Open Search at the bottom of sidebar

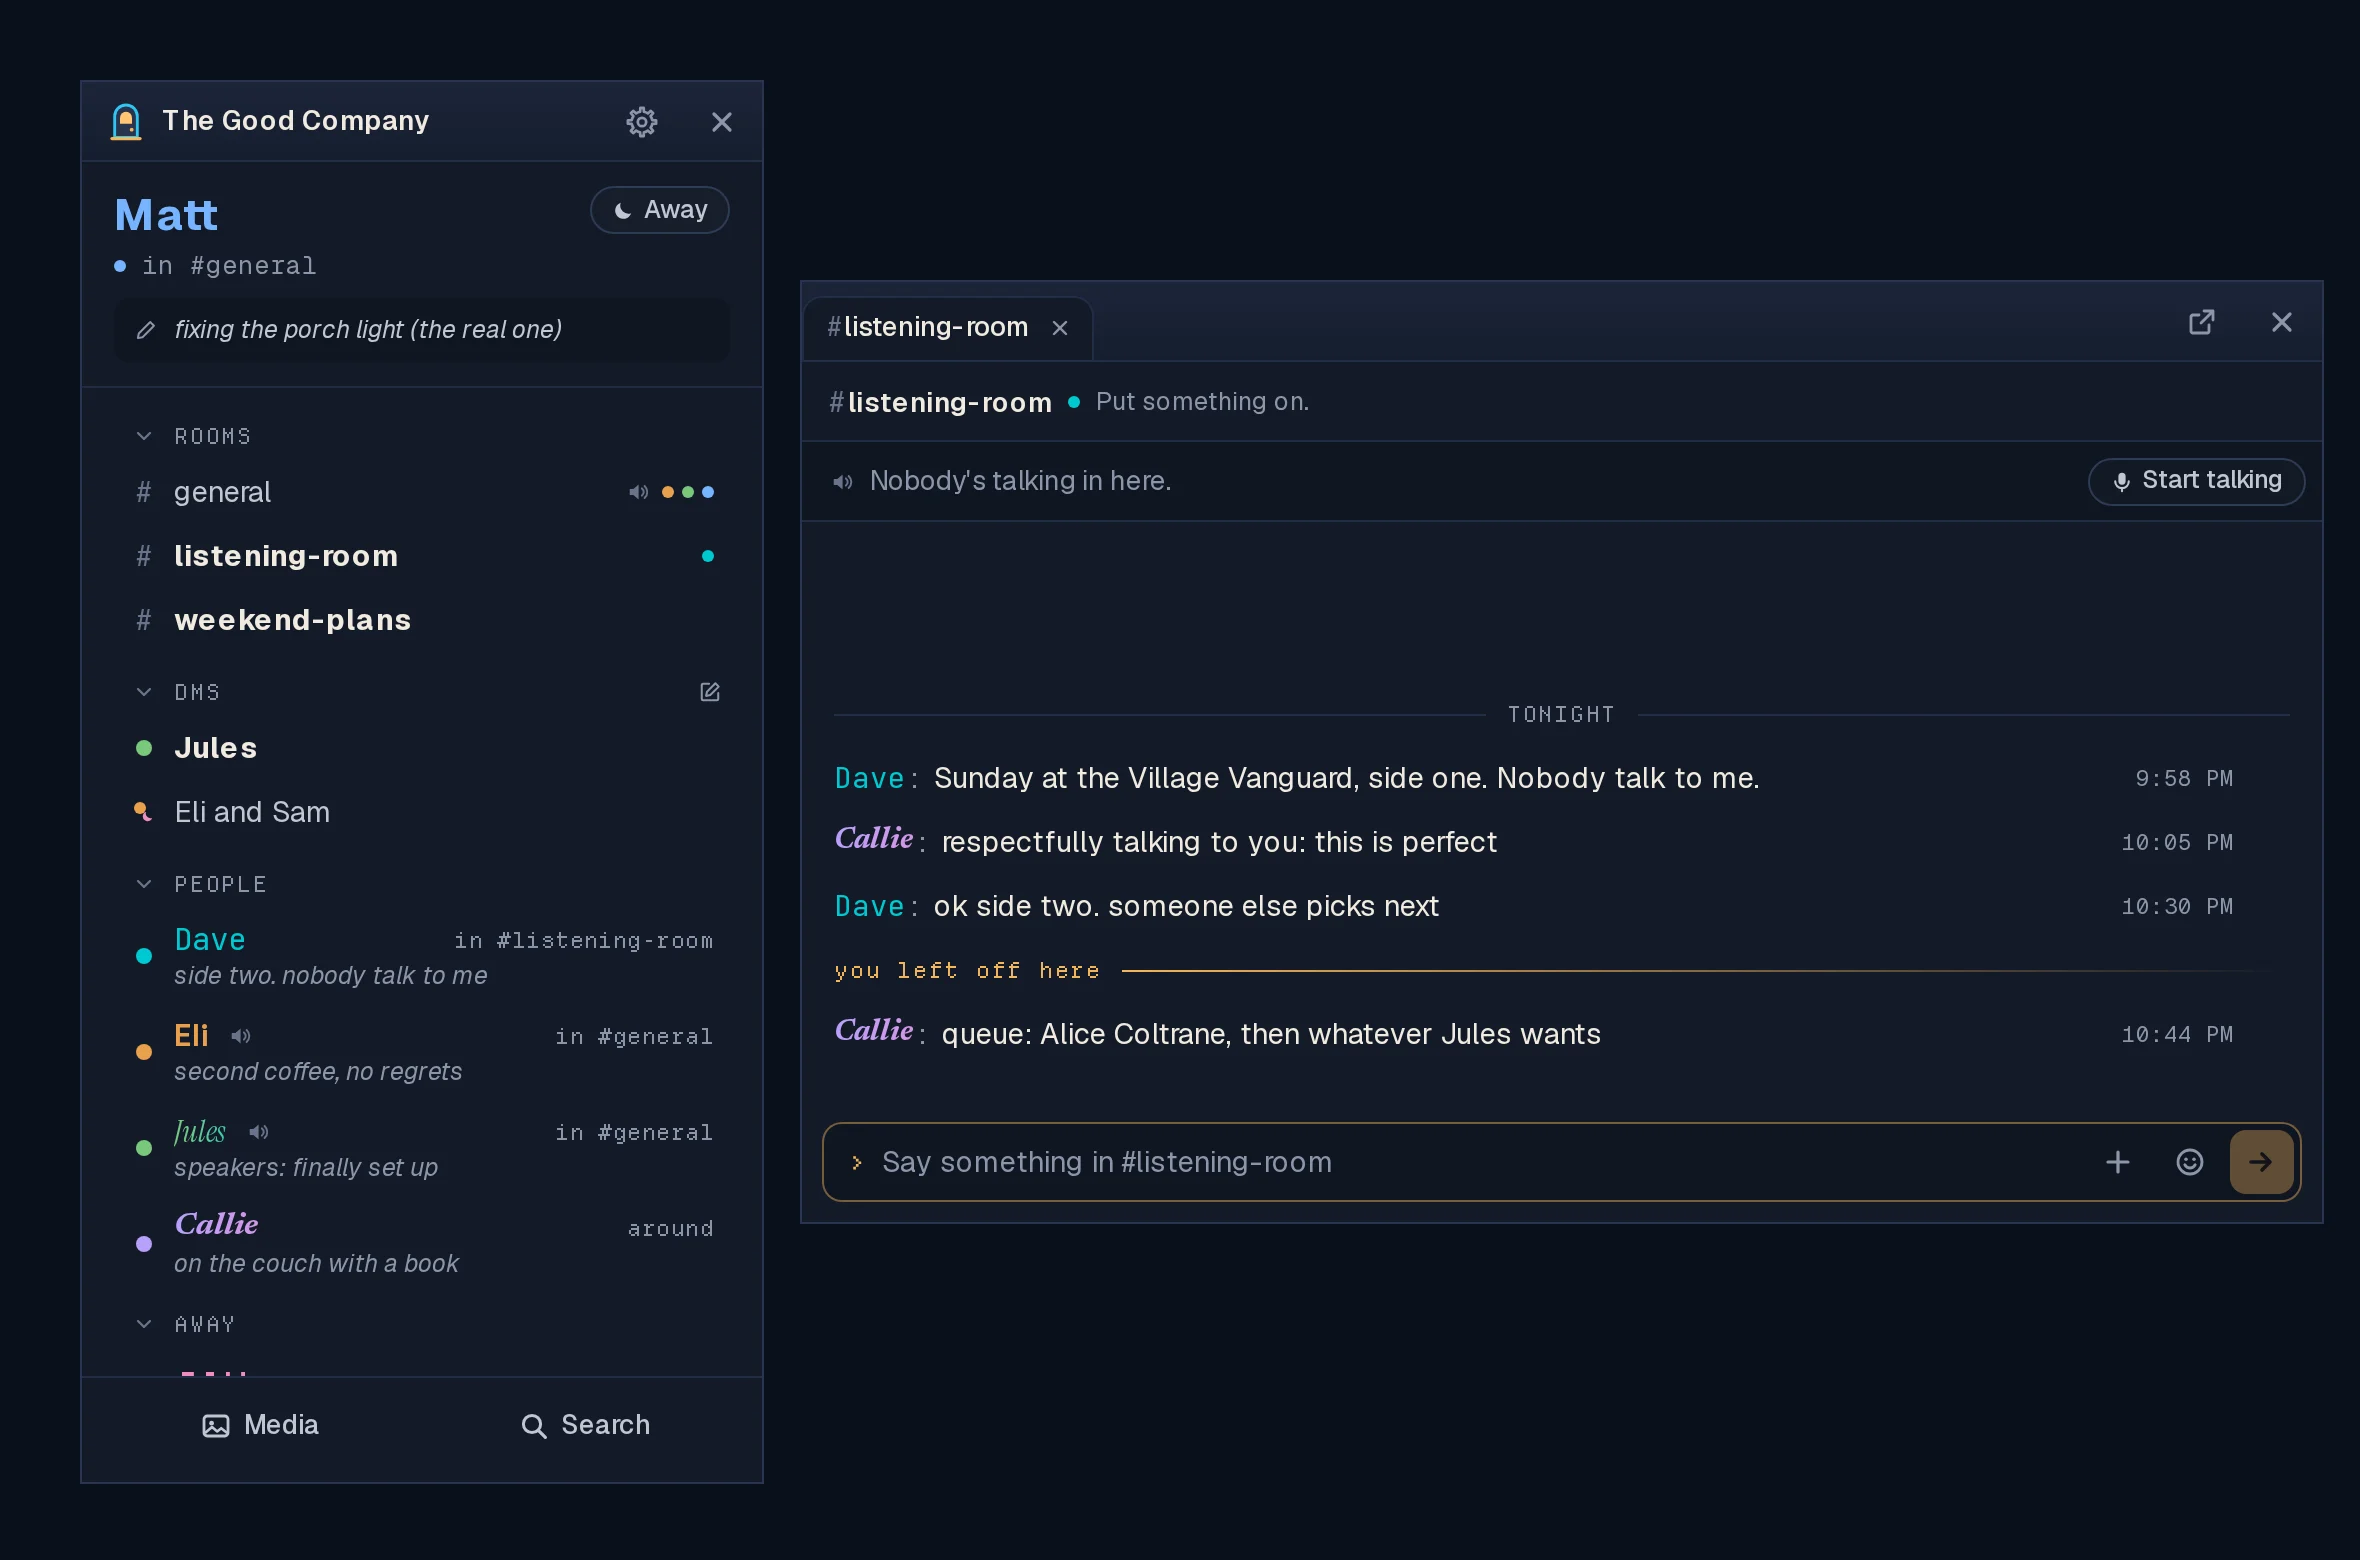tap(586, 1425)
